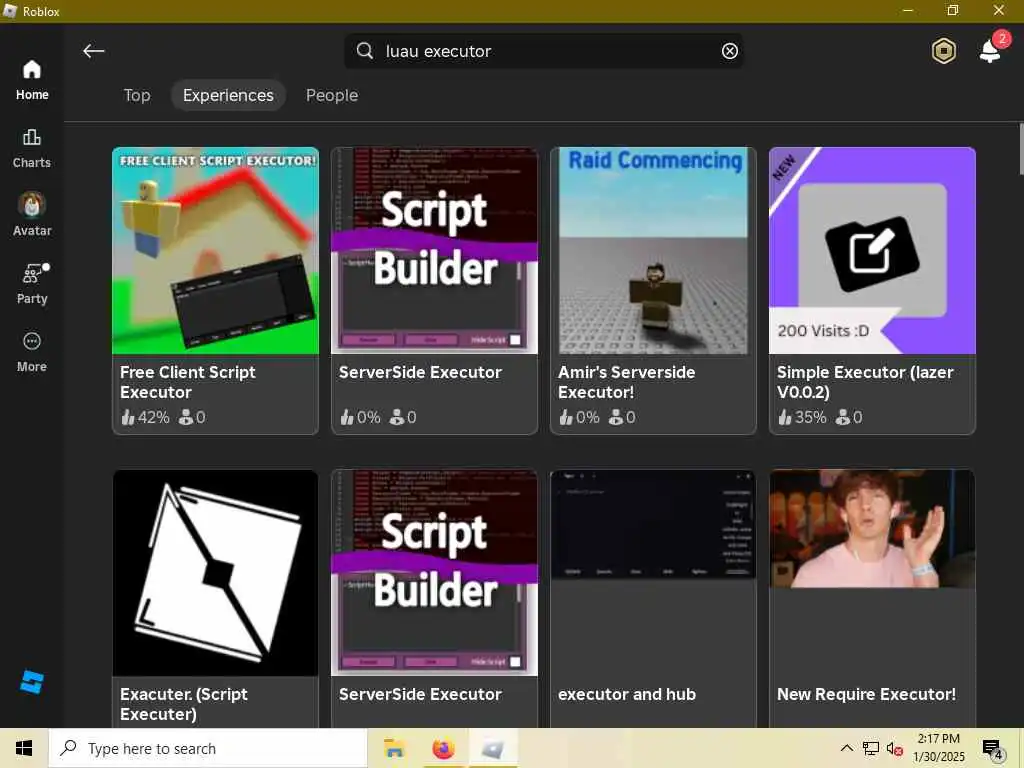Viewport: 1024px width, 768px height.
Task: Click the blue Roblox Studio icon
Action: pyautogui.click(x=31, y=682)
